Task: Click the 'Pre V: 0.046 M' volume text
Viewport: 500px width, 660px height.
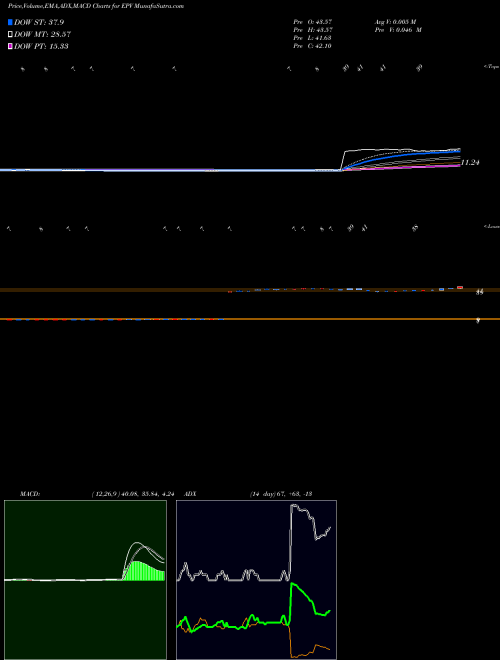Action: pyautogui.click(x=398, y=30)
